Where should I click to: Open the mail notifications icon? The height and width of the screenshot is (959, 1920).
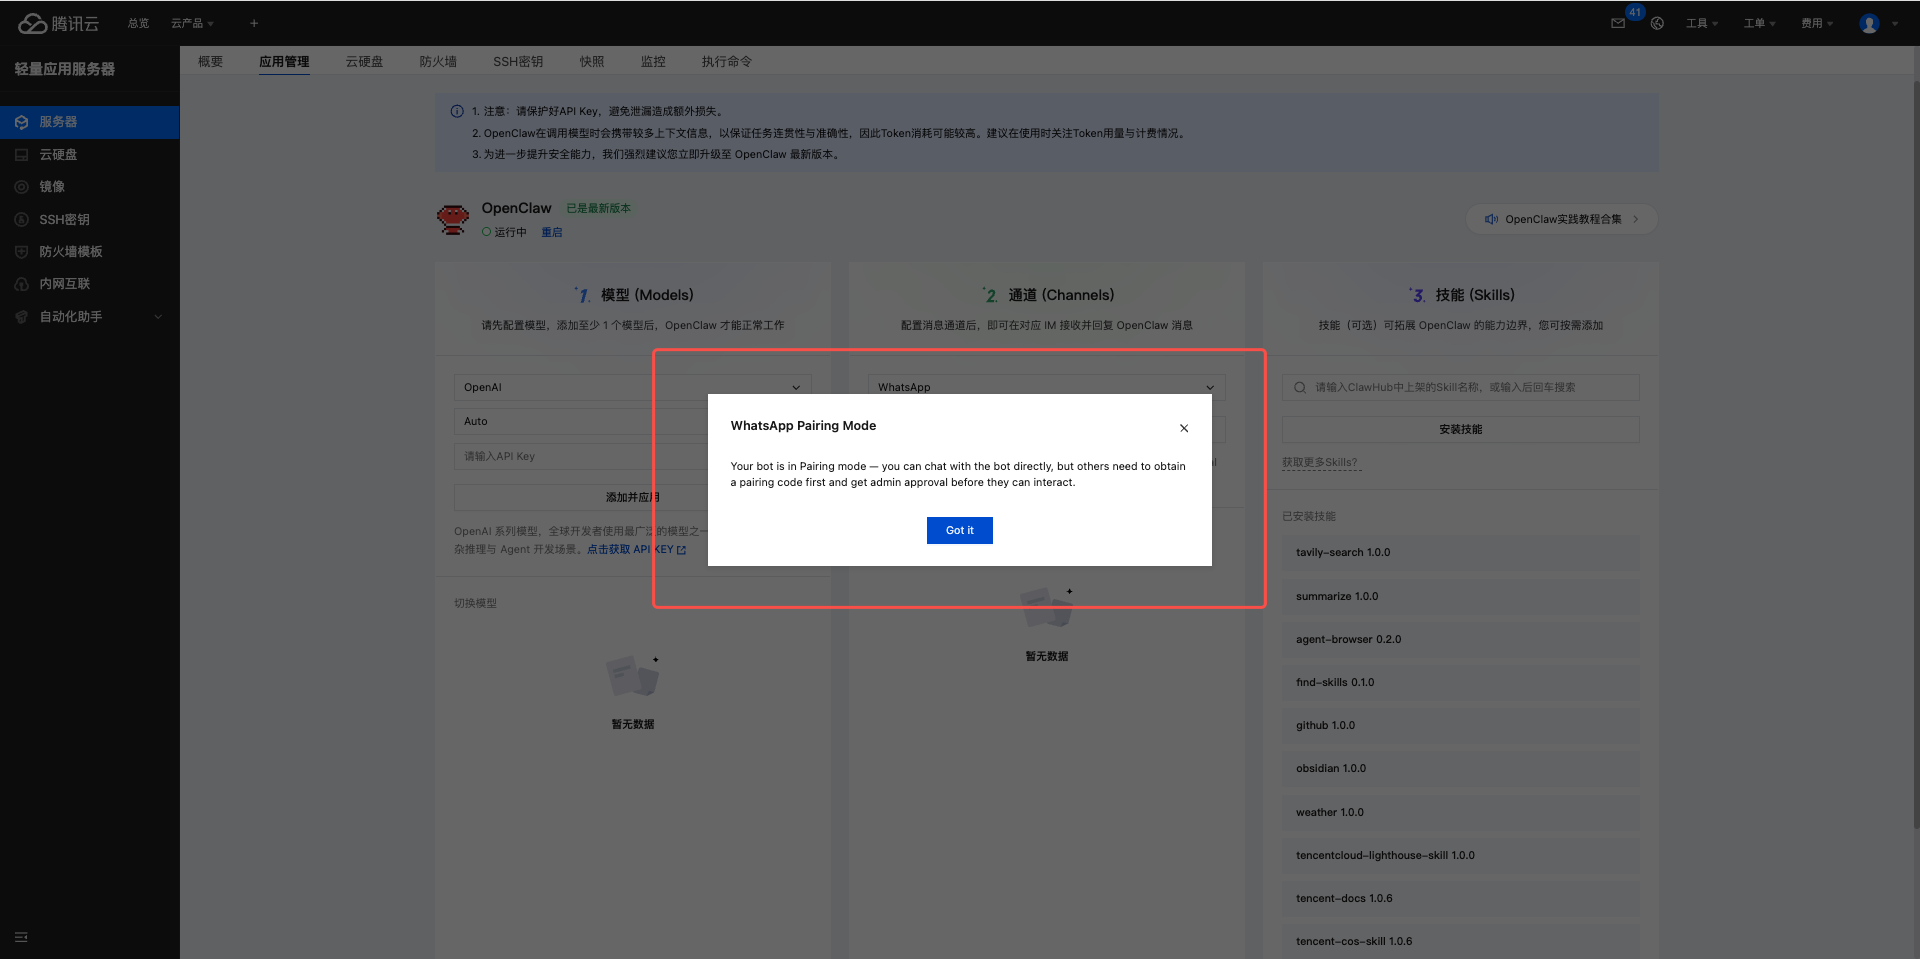click(1617, 23)
